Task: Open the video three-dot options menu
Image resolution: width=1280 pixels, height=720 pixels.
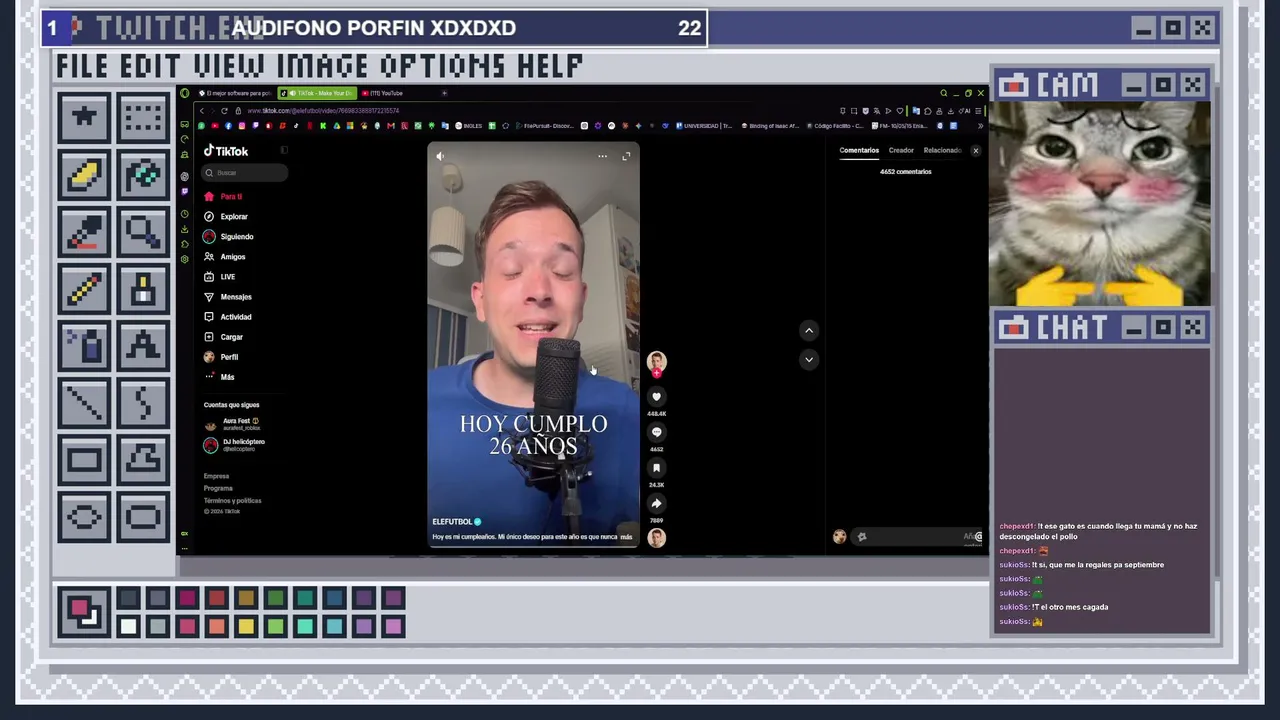Action: [x=602, y=156]
